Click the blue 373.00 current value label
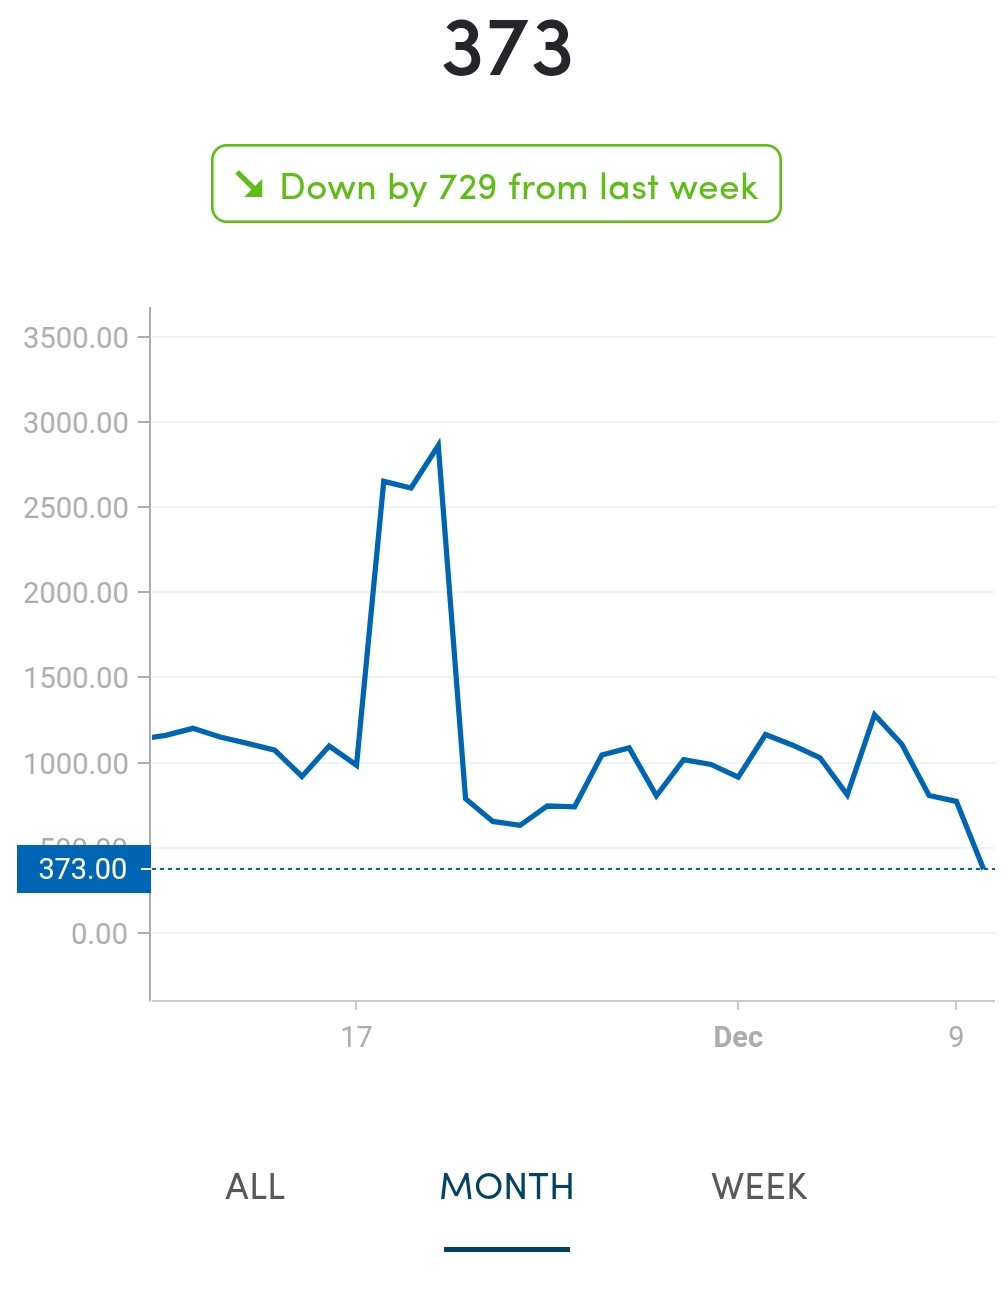This screenshot has width=1008, height=1299. coord(83,869)
